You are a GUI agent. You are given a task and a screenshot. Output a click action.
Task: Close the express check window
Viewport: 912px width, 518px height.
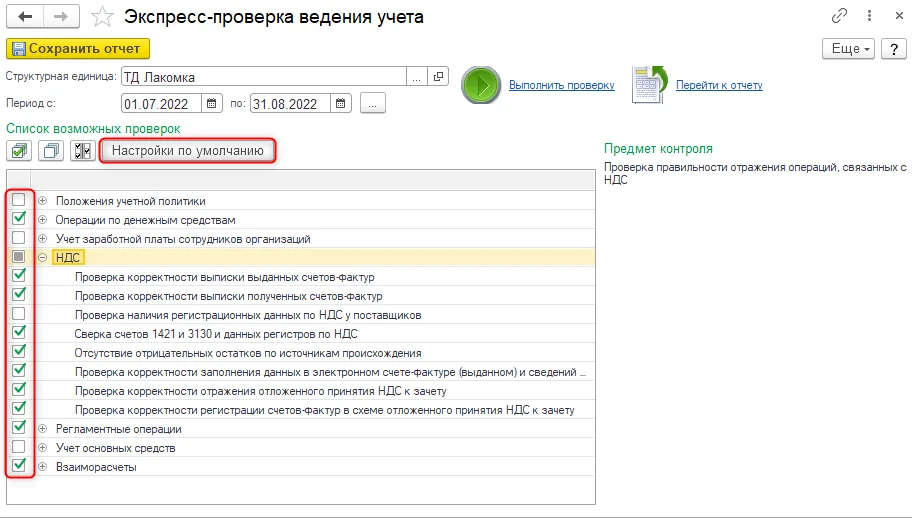[899, 16]
